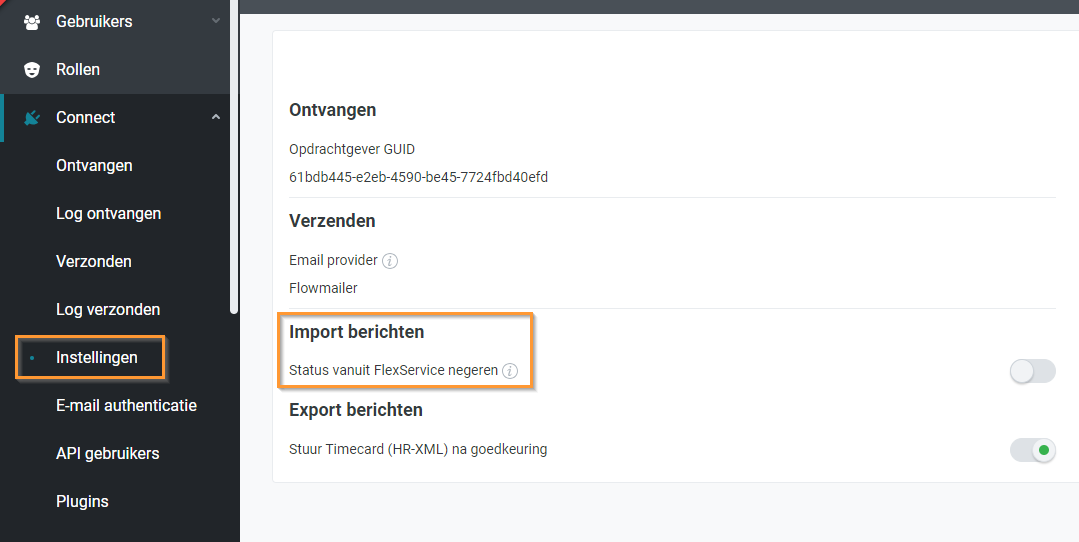Click the Connect plug icon
Viewport: 1079px width, 542px height.
(32, 118)
